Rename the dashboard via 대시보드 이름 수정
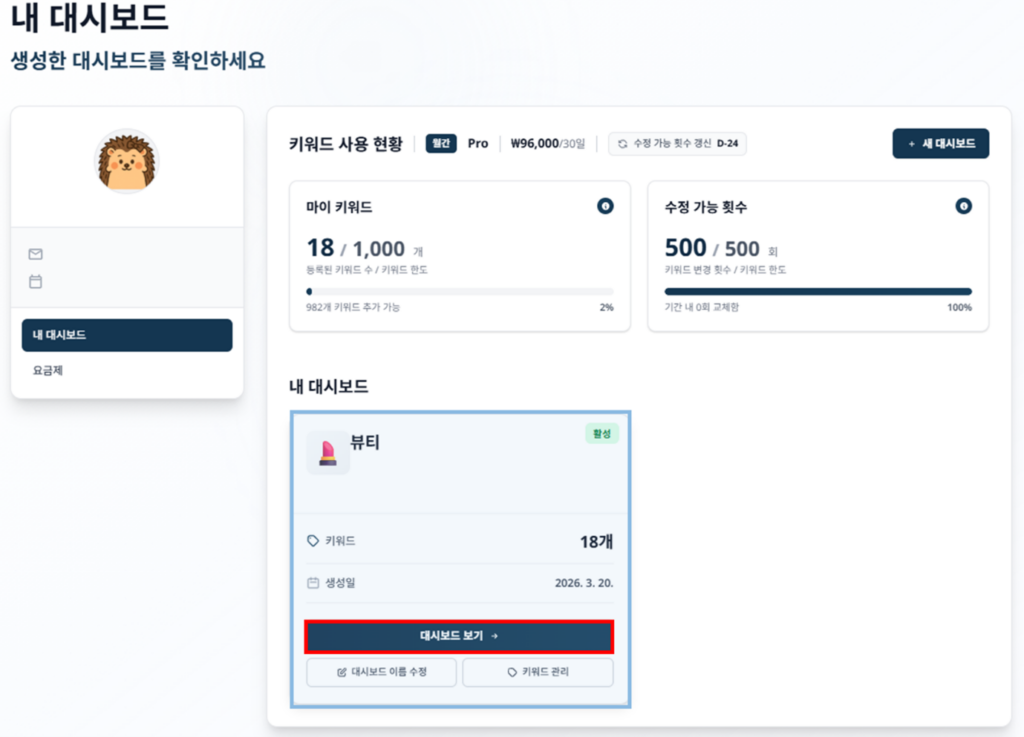This screenshot has width=1024, height=737. tap(381, 672)
